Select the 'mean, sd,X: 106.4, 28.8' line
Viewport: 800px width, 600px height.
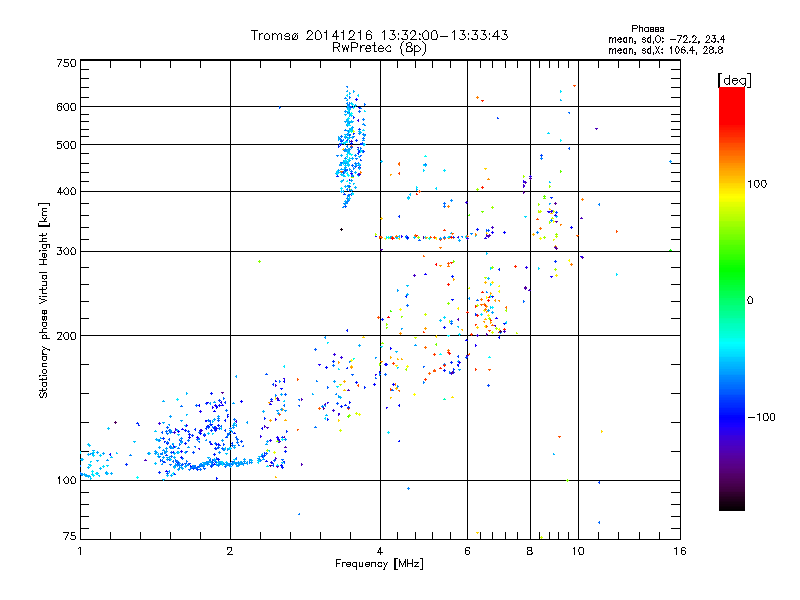click(665, 50)
